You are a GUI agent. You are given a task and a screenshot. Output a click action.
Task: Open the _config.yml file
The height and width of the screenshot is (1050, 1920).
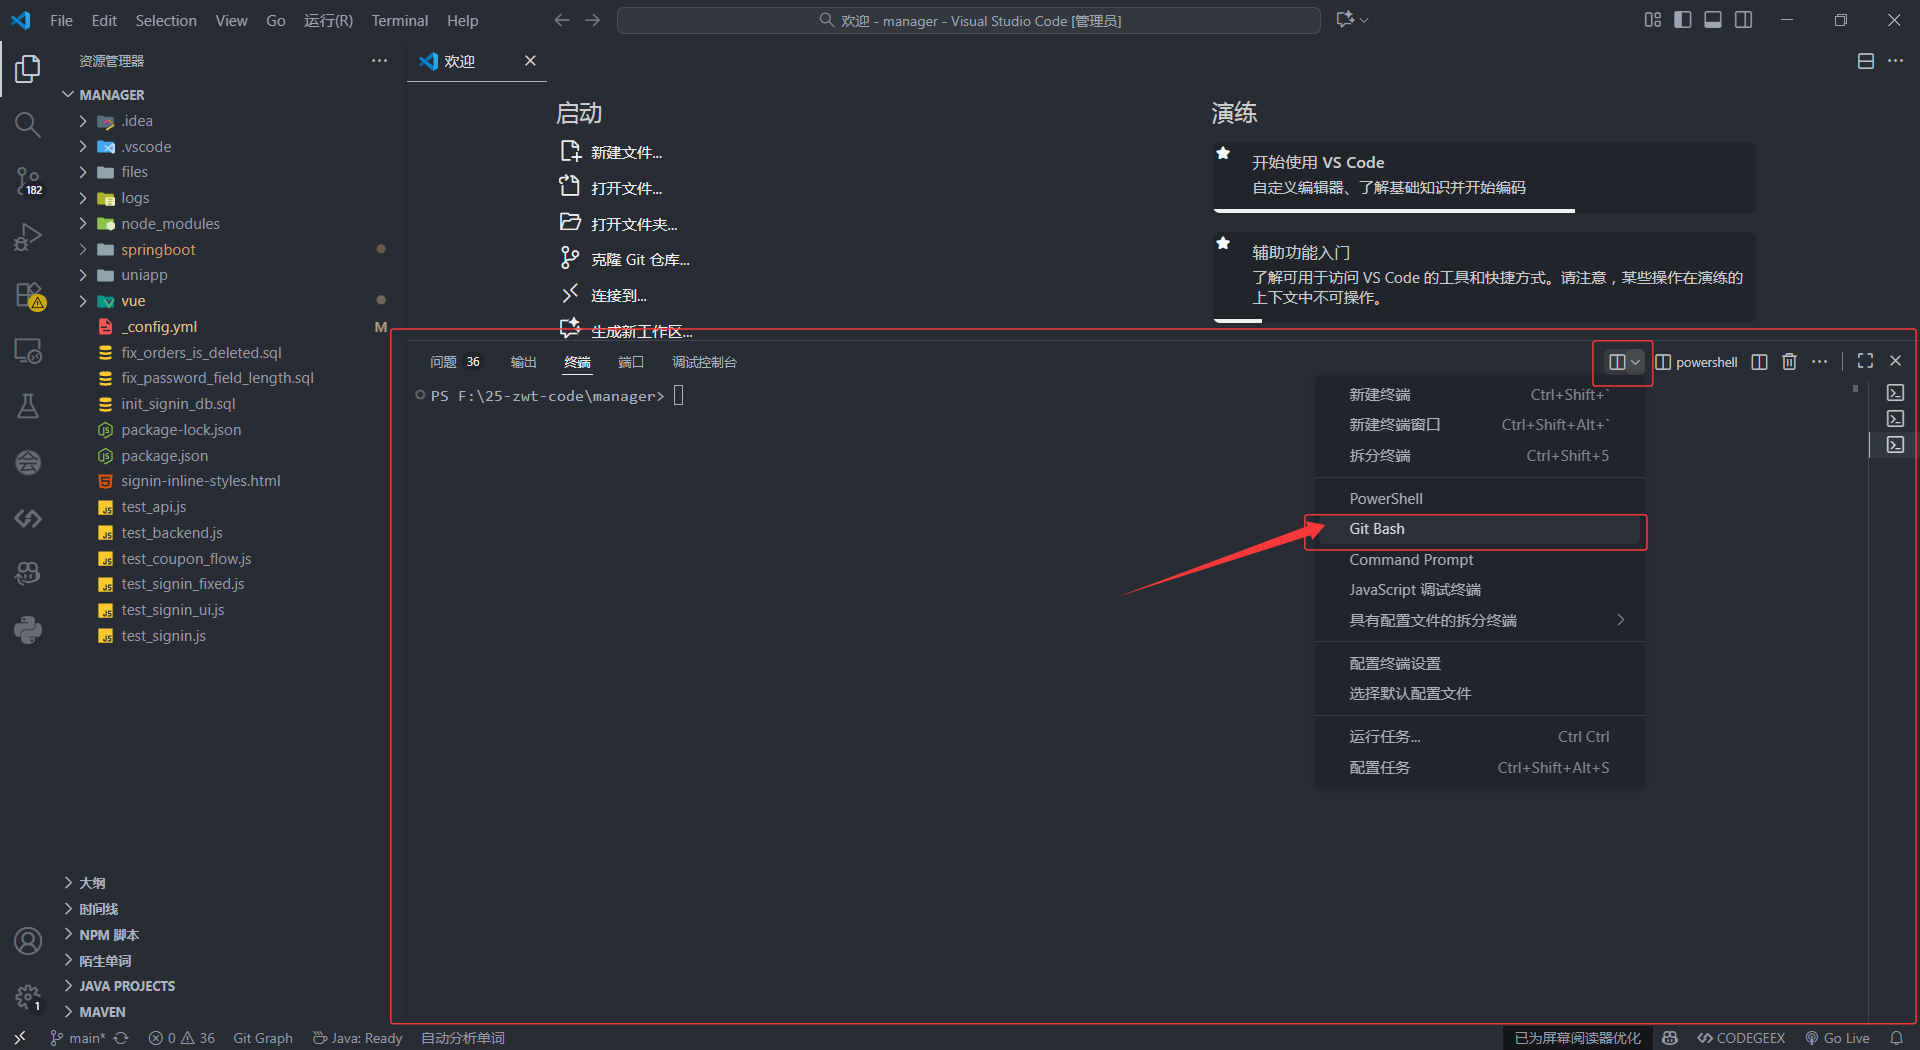click(159, 327)
